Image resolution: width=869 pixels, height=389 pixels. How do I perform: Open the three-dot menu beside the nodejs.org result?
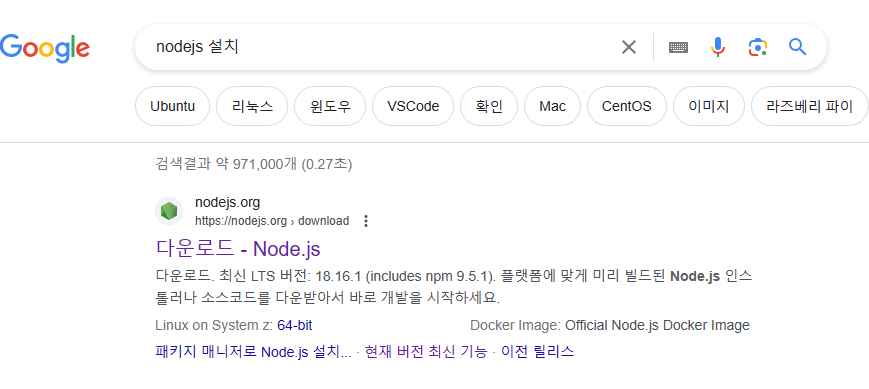pos(365,221)
